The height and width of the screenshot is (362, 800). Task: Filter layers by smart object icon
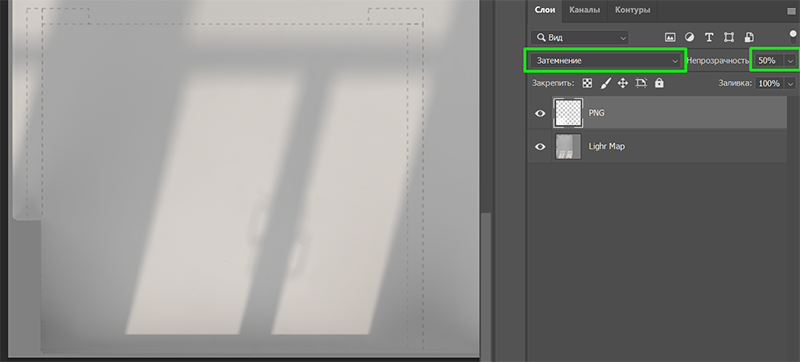(x=748, y=38)
